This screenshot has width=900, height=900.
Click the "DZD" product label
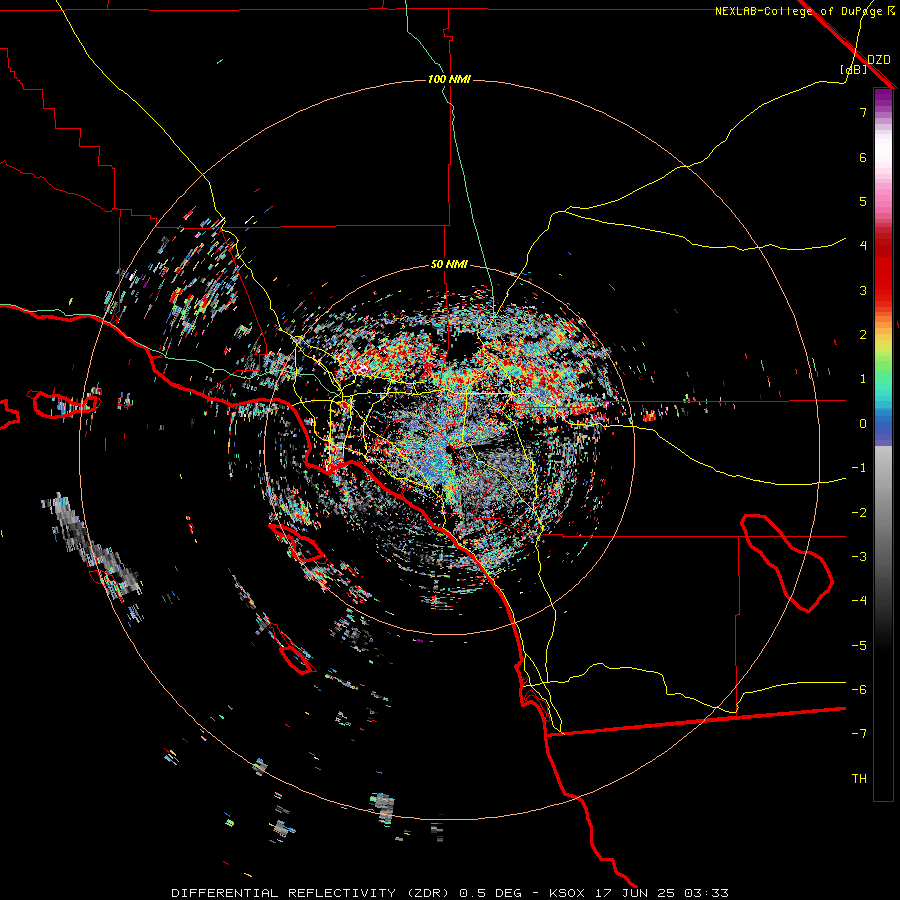coord(878,60)
